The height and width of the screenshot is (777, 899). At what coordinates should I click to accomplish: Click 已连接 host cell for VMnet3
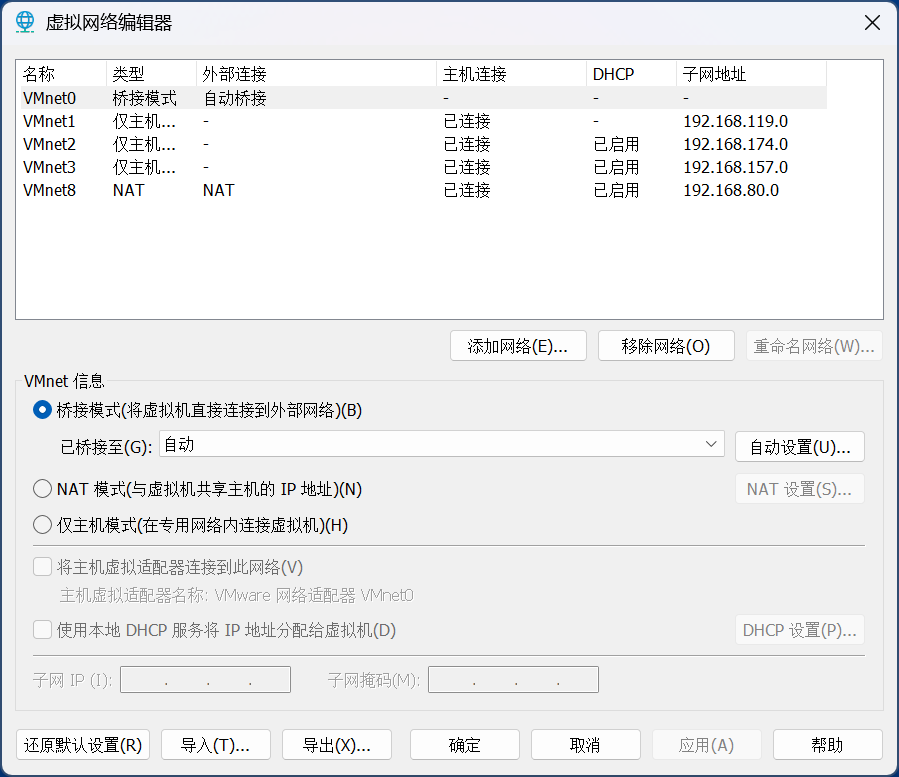(467, 167)
